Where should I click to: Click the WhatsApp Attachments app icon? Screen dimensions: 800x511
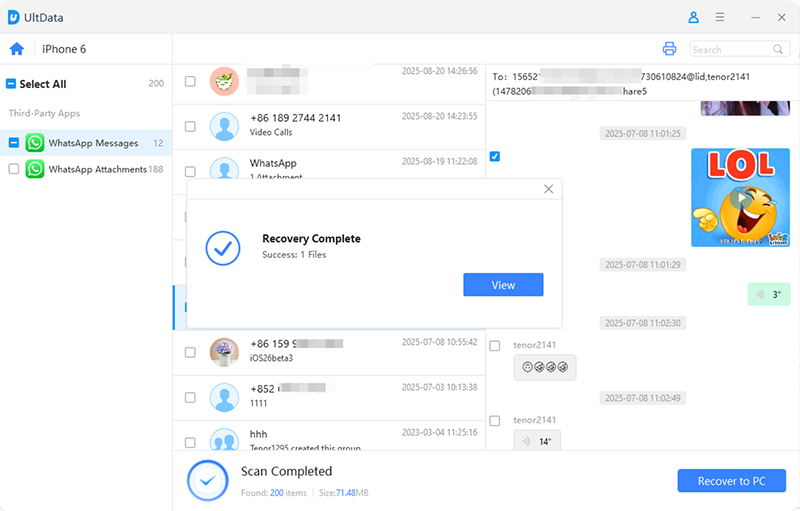[35, 169]
